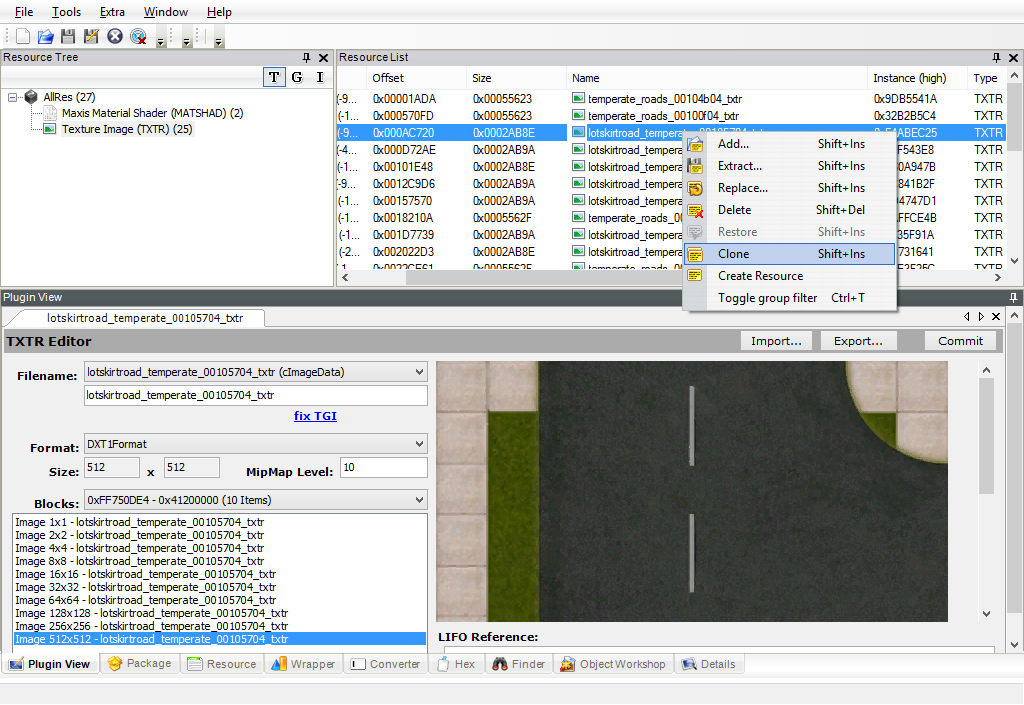Choose Add... from the context menu
The height and width of the screenshot is (705, 1024).
coord(790,144)
